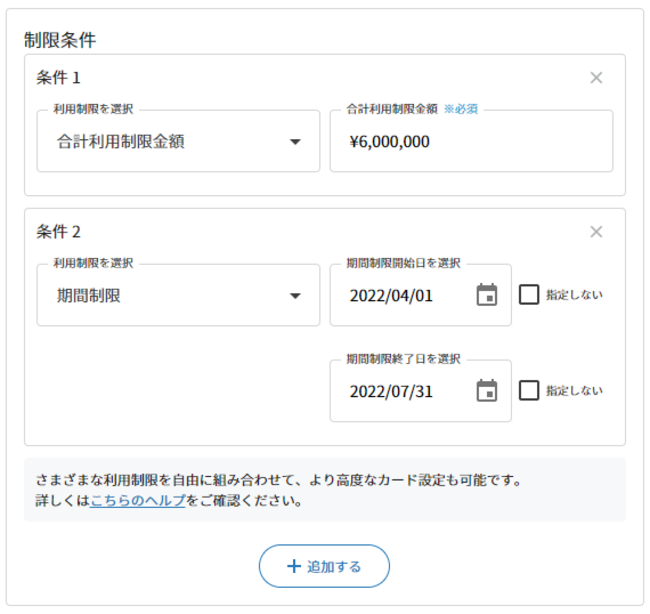Open the こちらのヘルプ link
Screen dimensions: 650x614
click(x=138, y=501)
